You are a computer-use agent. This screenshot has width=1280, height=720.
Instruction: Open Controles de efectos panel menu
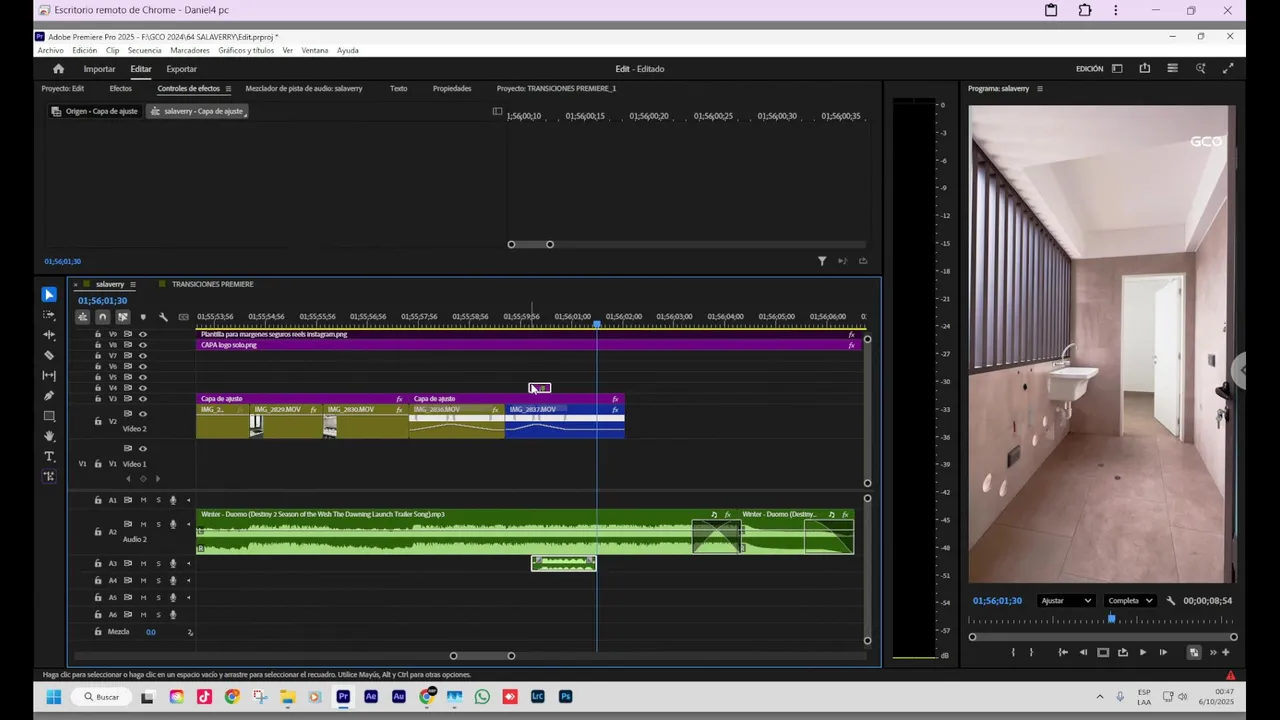[x=228, y=88]
